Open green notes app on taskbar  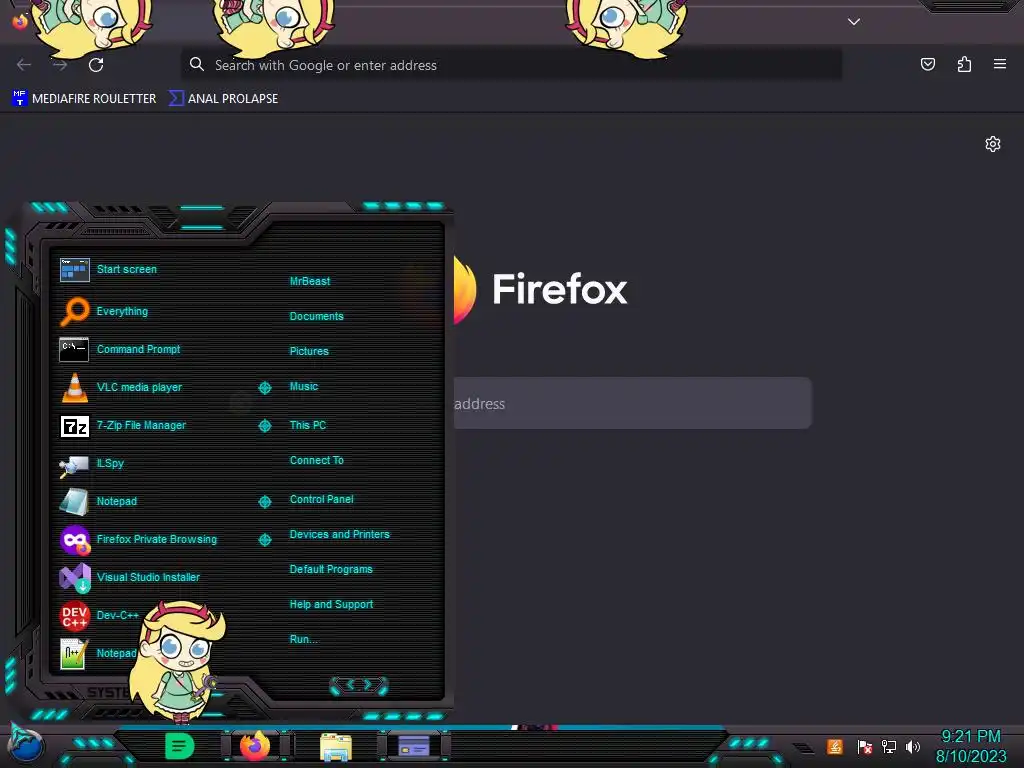click(x=179, y=746)
